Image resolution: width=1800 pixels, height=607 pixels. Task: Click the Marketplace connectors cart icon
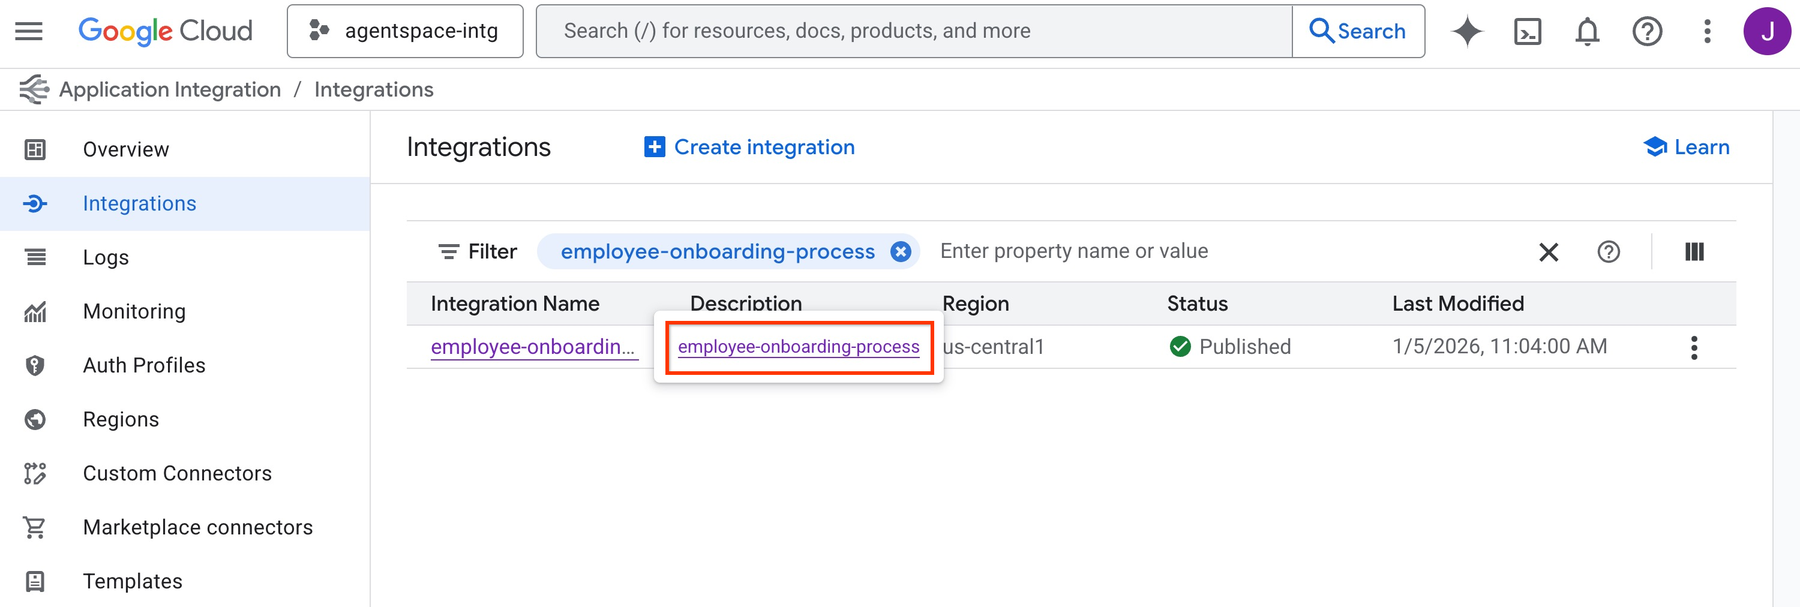click(35, 527)
